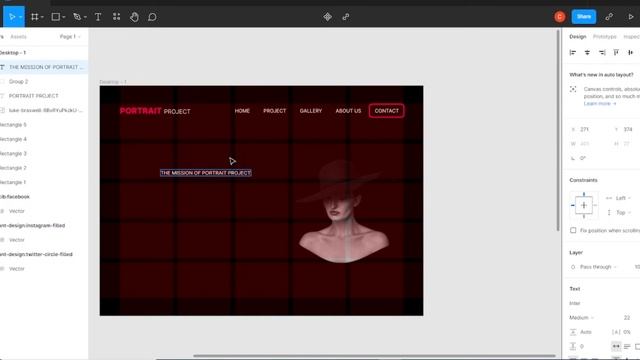This screenshot has width=640, height=360.
Task: Select the Desktop - 1 frame layer
Action: (x=43, y=53)
